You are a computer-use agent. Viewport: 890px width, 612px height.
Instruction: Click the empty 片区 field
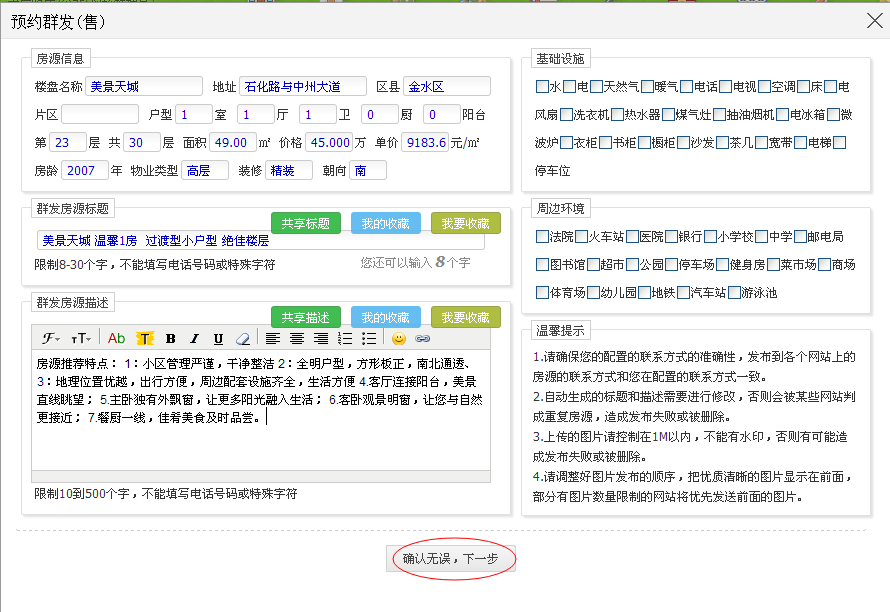point(100,115)
